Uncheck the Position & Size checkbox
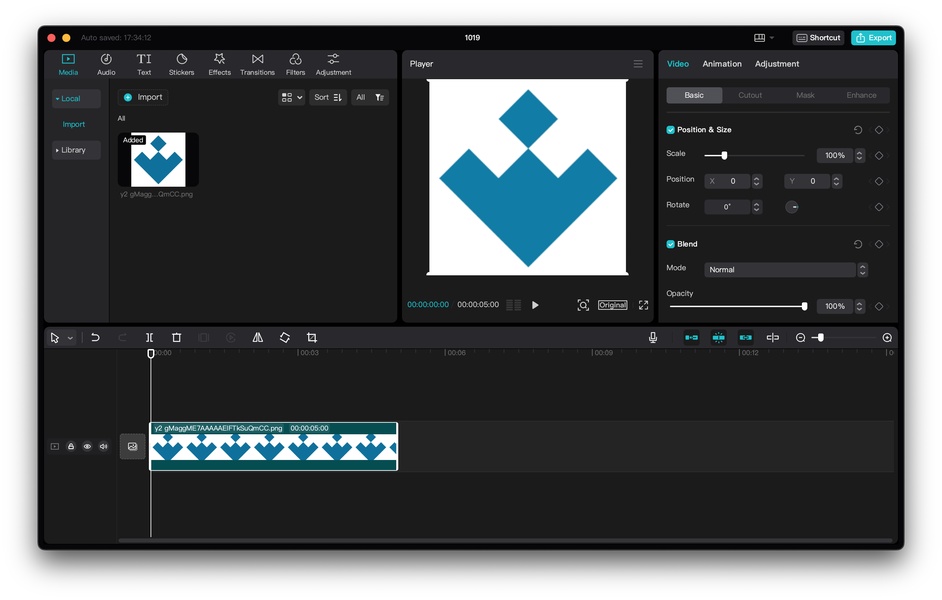 point(670,130)
